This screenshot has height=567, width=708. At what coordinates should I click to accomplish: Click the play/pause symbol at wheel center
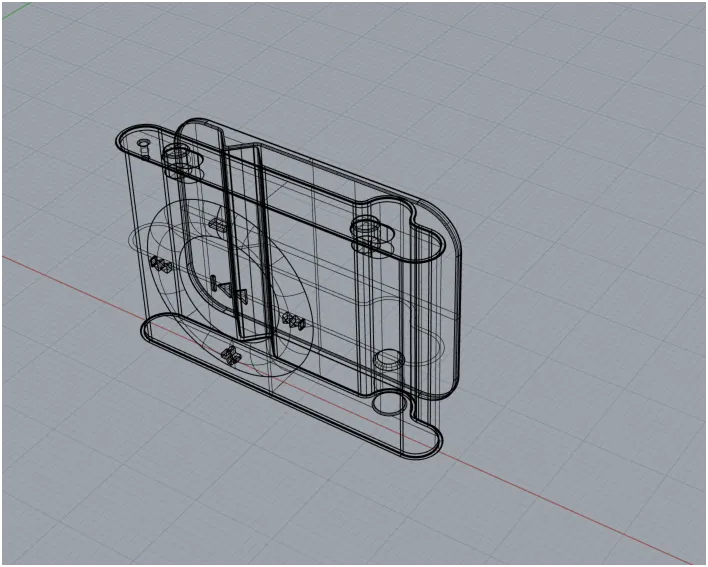click(x=229, y=290)
